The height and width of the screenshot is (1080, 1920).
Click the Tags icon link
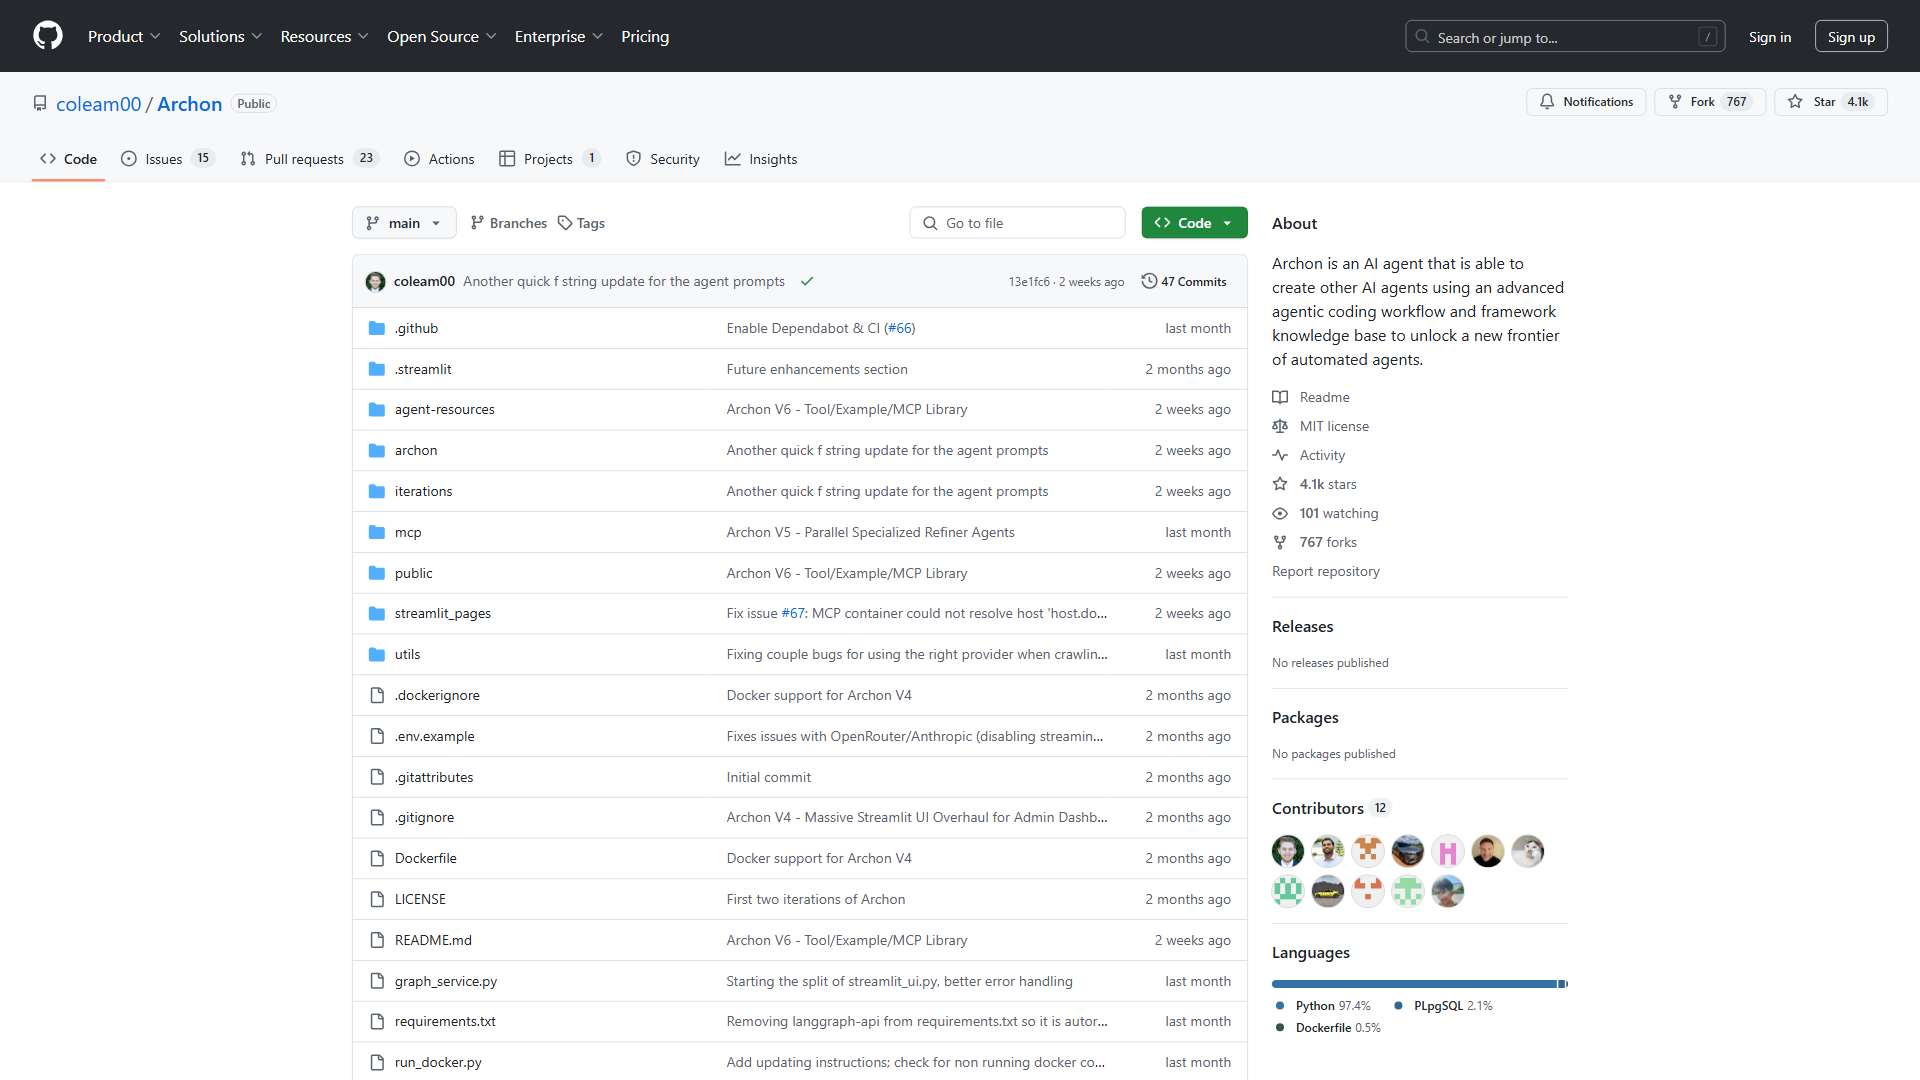581,223
